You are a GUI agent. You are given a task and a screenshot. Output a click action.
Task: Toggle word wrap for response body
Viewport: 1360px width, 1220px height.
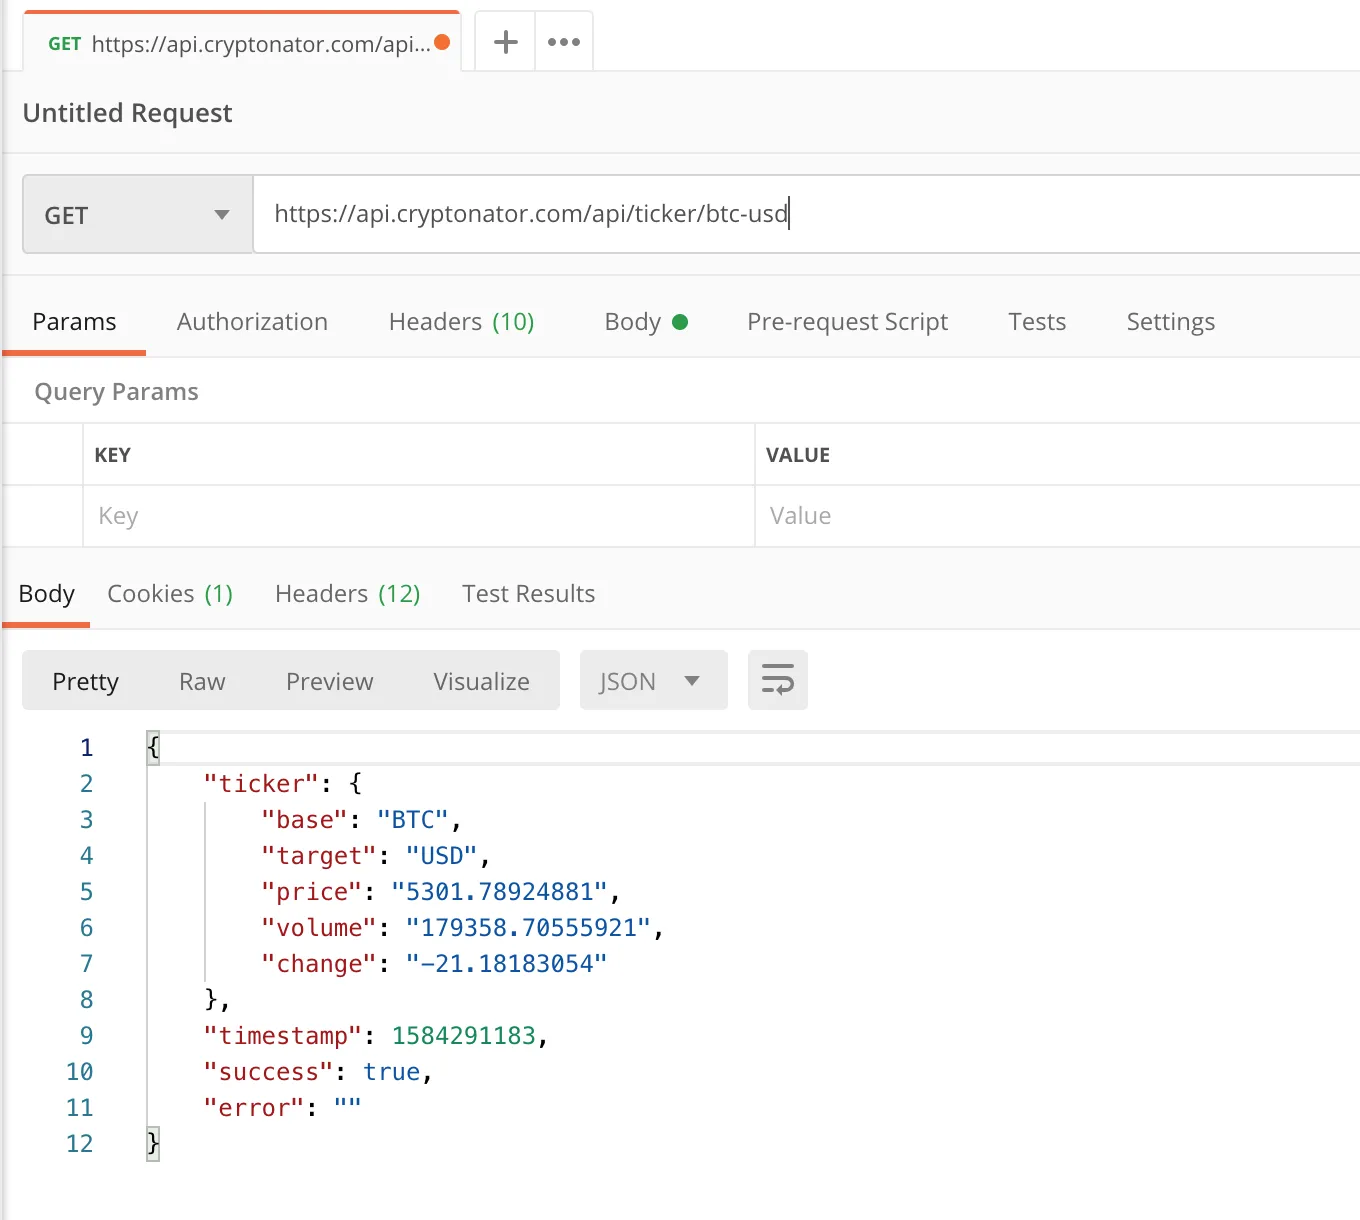coord(778,680)
